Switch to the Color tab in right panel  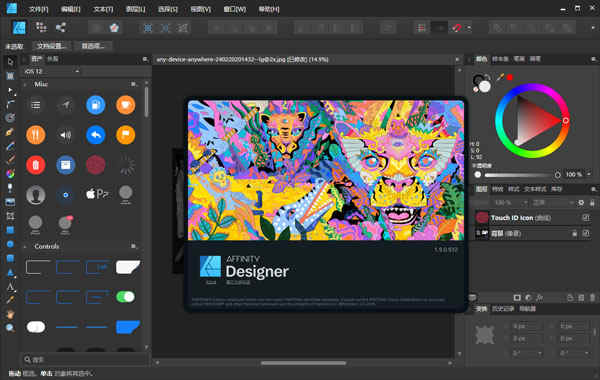point(481,59)
